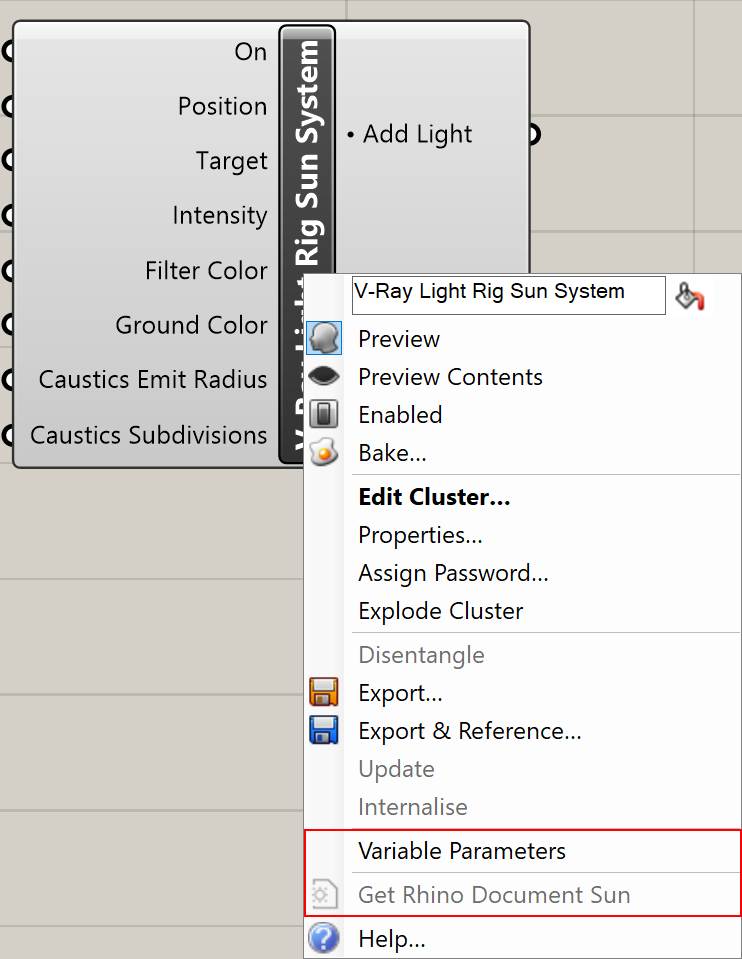
Task: Click the orange Export floppy disk icon
Action: click(x=324, y=692)
